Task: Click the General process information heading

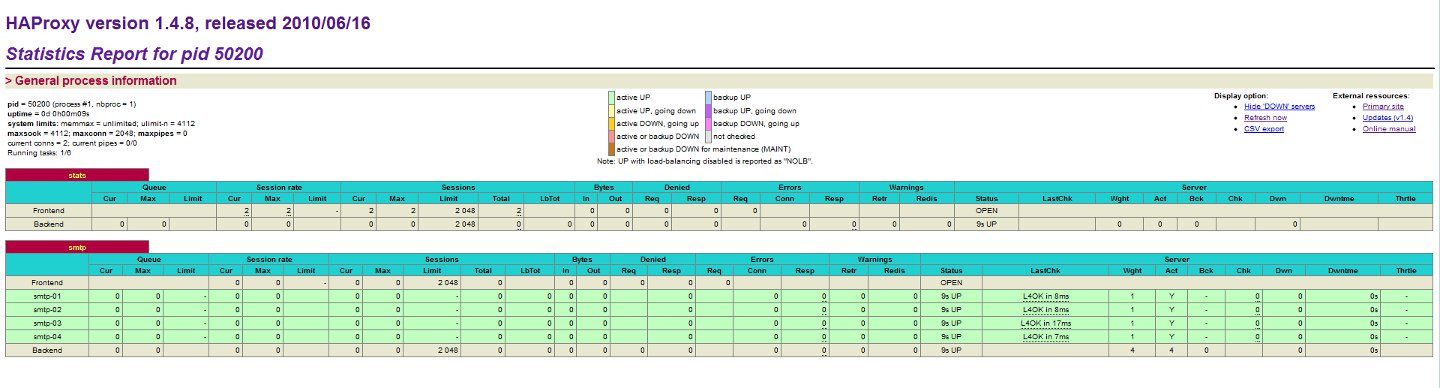Action: (92, 81)
